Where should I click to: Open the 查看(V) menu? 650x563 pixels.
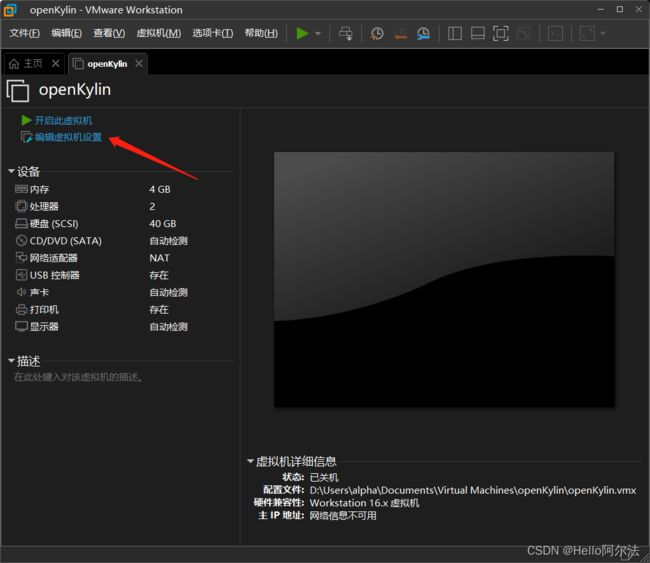tap(109, 33)
